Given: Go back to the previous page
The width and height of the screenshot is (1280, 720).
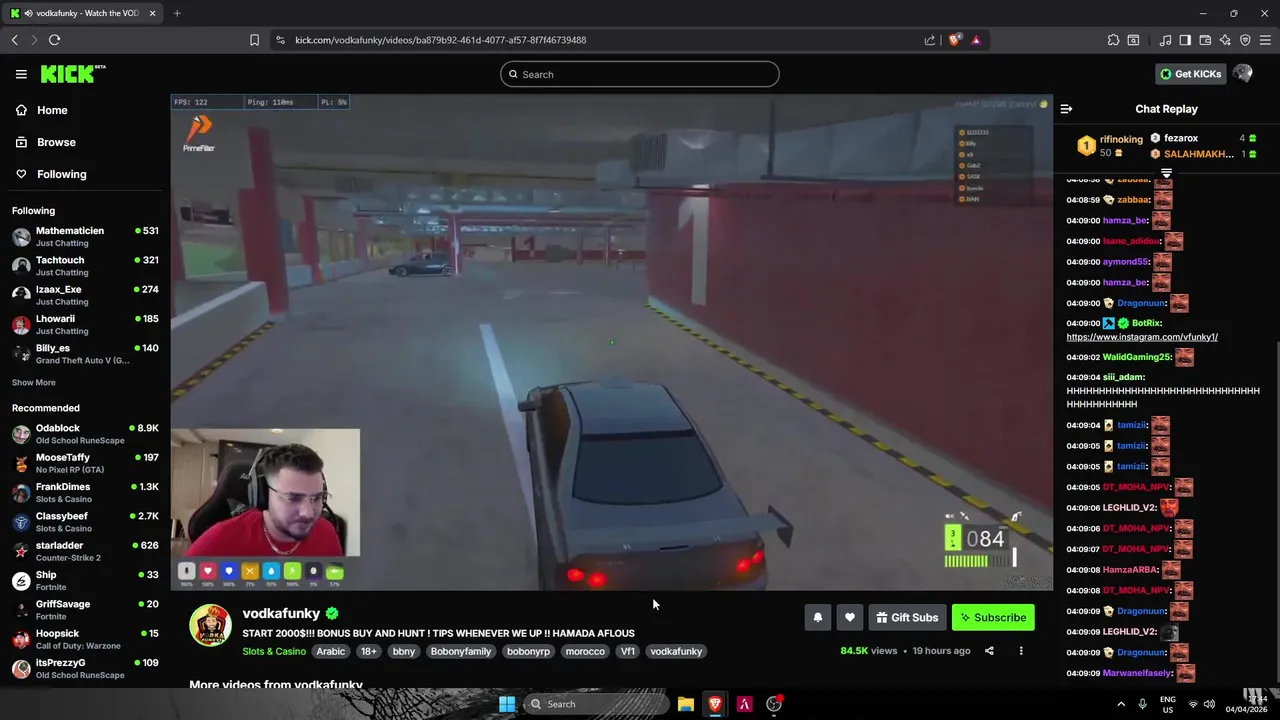Looking at the screenshot, I should tap(15, 40).
